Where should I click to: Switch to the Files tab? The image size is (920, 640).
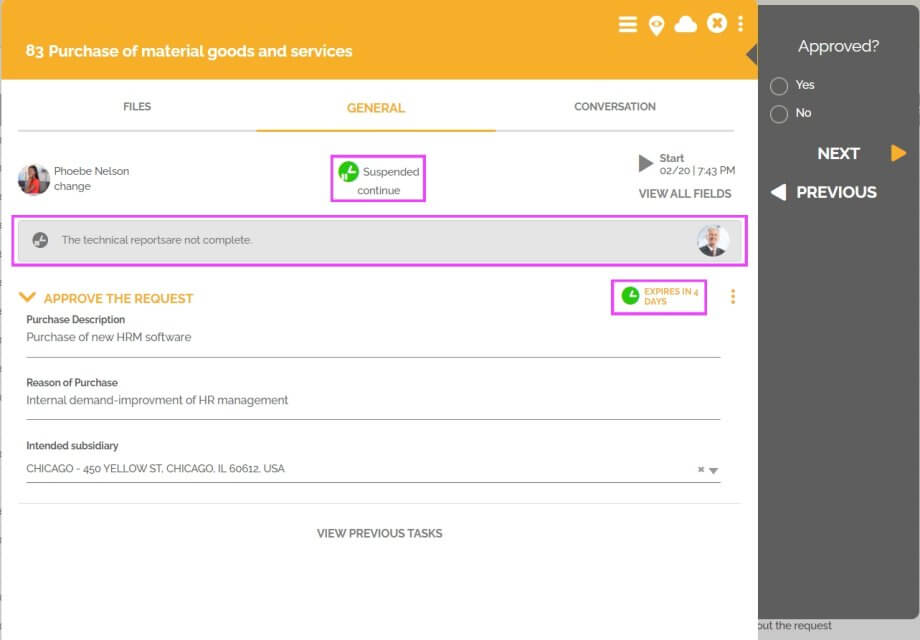tap(136, 106)
